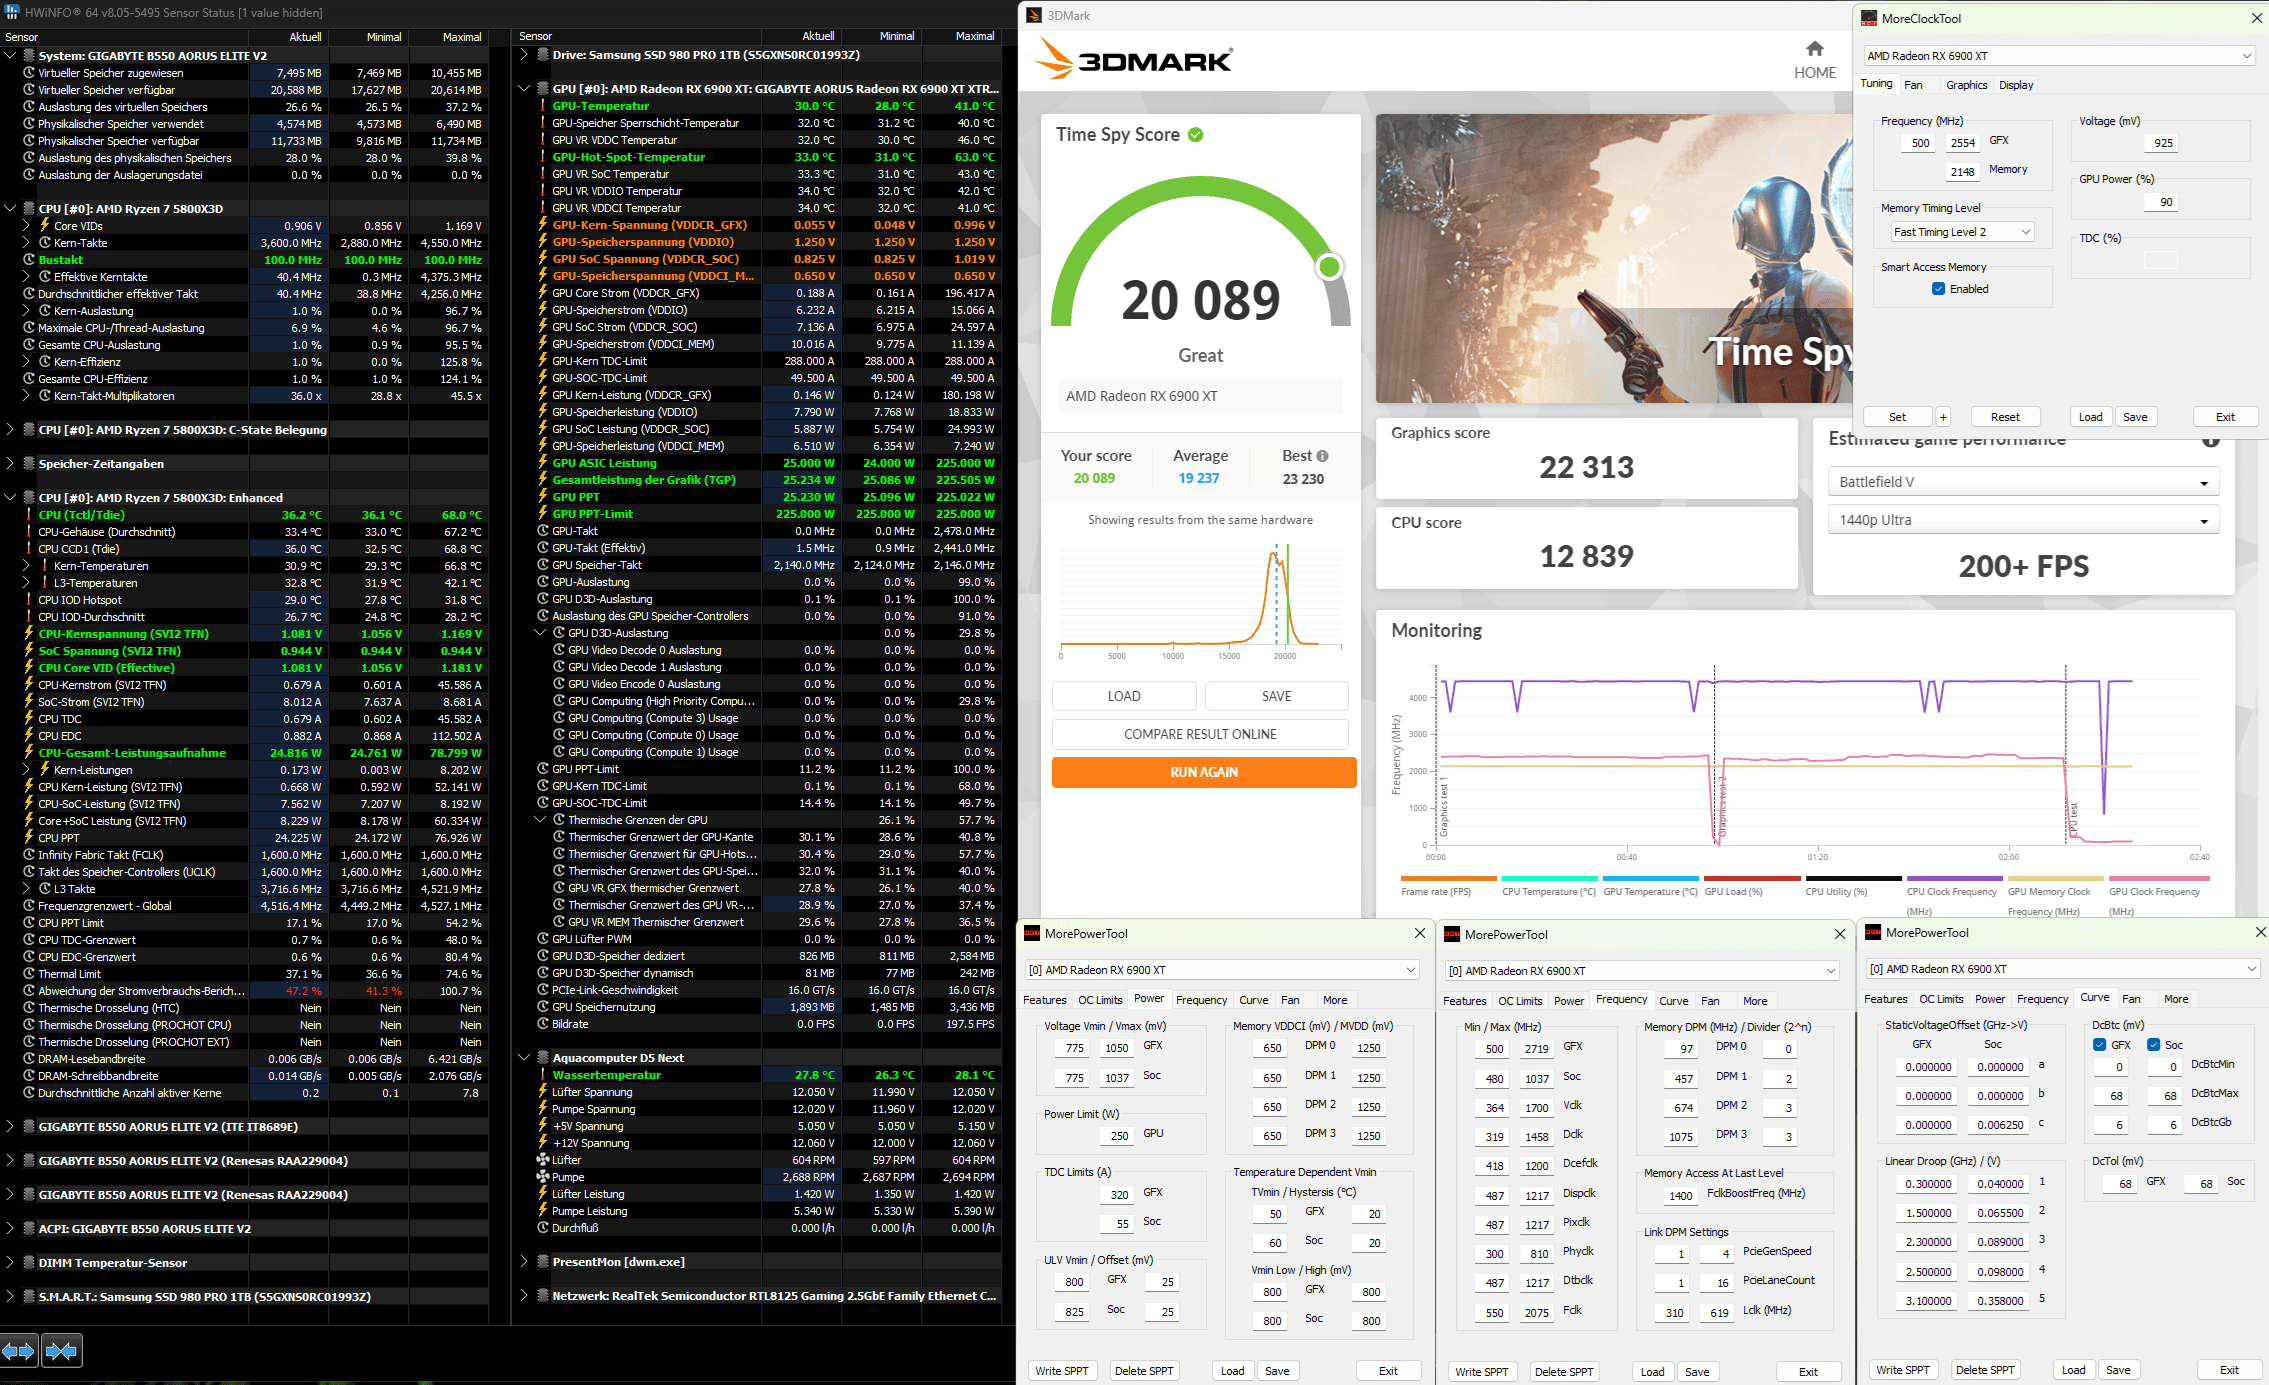The image size is (2269, 1385).
Task: Toggle Smart Access Memory Enabled checkbox
Action: coord(1938,289)
